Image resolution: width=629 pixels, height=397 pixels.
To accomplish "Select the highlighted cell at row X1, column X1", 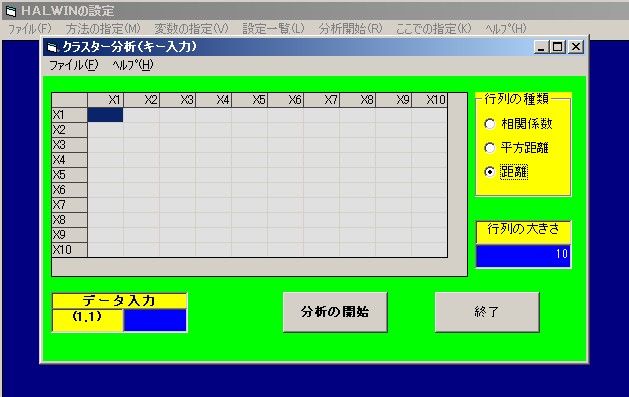I will point(106,115).
